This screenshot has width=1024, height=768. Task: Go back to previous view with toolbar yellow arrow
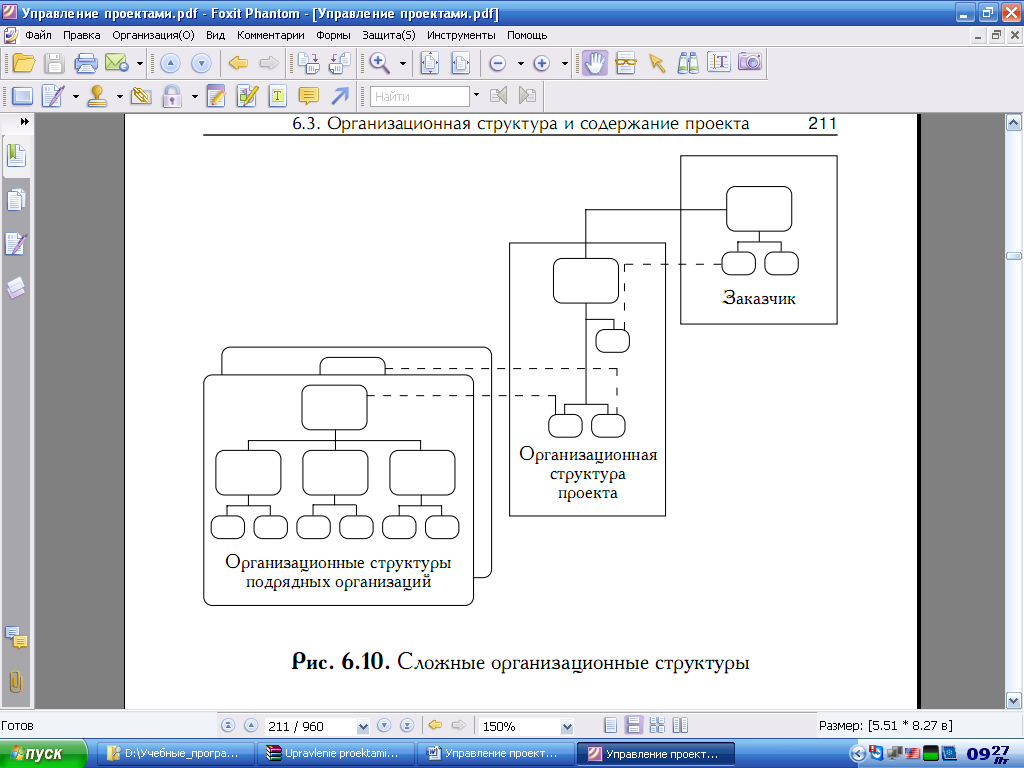tap(238, 63)
